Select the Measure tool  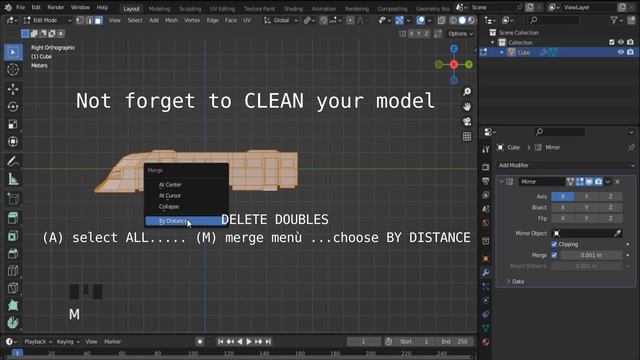[13, 179]
